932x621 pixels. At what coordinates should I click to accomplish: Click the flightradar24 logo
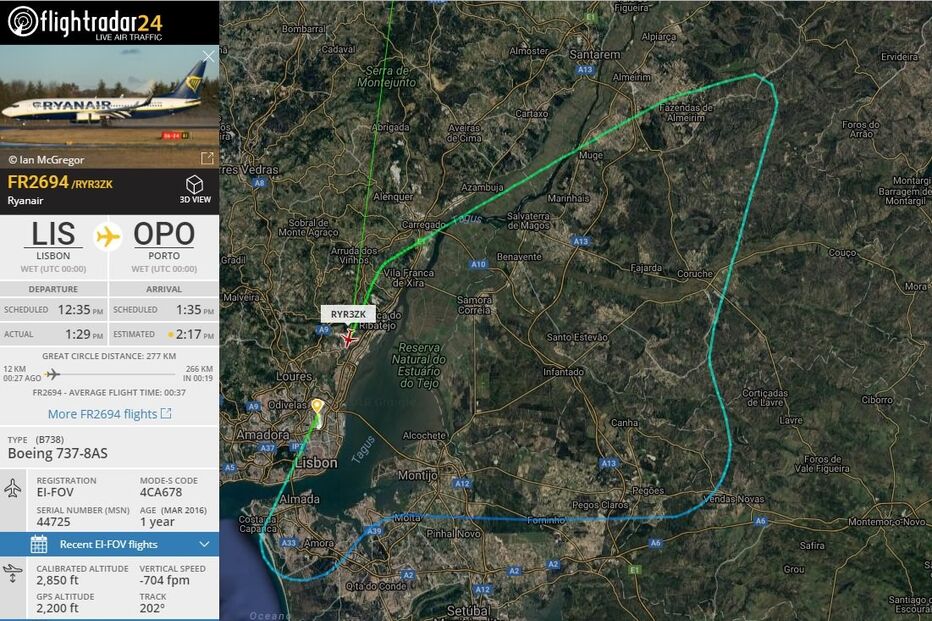point(85,23)
